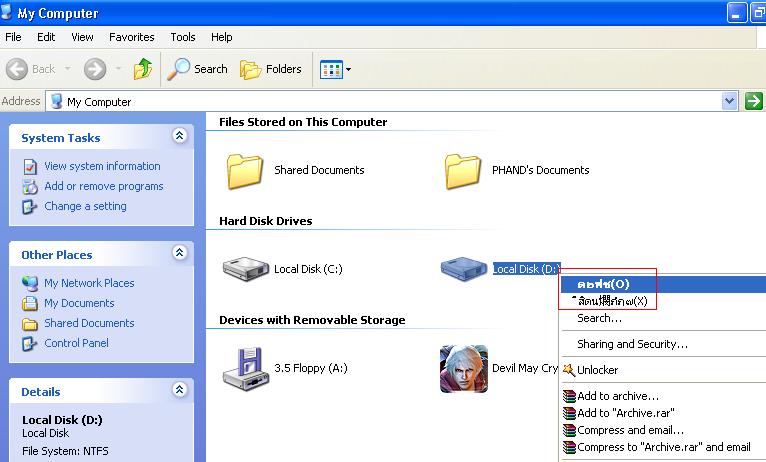Open Shared Documents link in Other Places

coord(89,323)
